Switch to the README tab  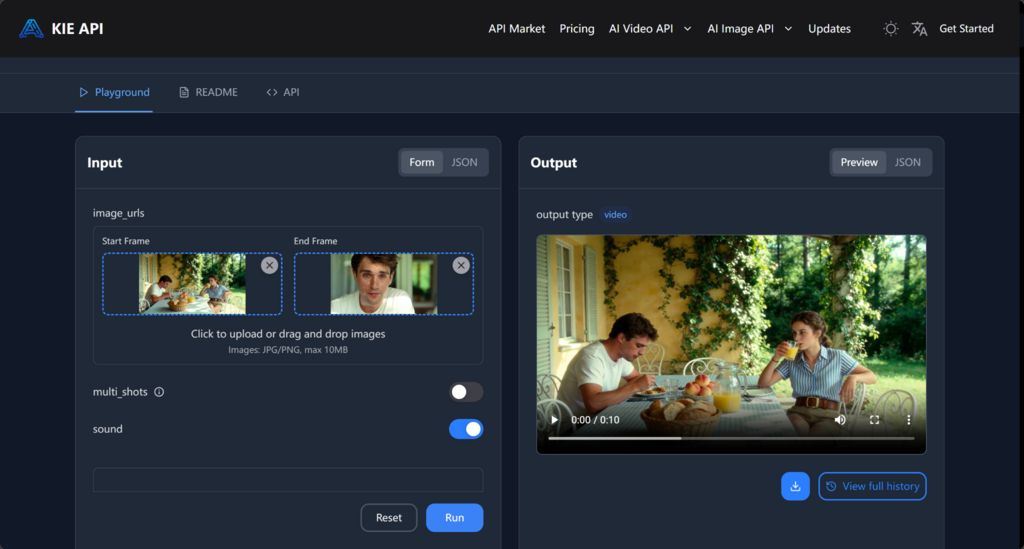click(x=208, y=92)
